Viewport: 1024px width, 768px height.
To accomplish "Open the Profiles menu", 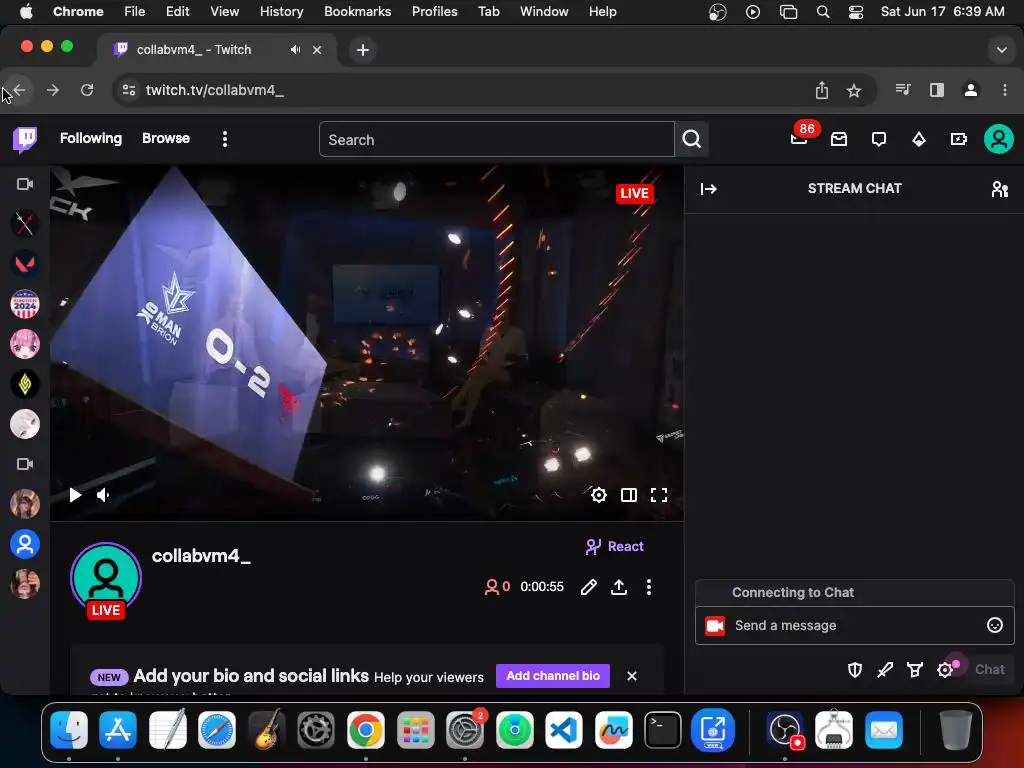I will coord(434,12).
